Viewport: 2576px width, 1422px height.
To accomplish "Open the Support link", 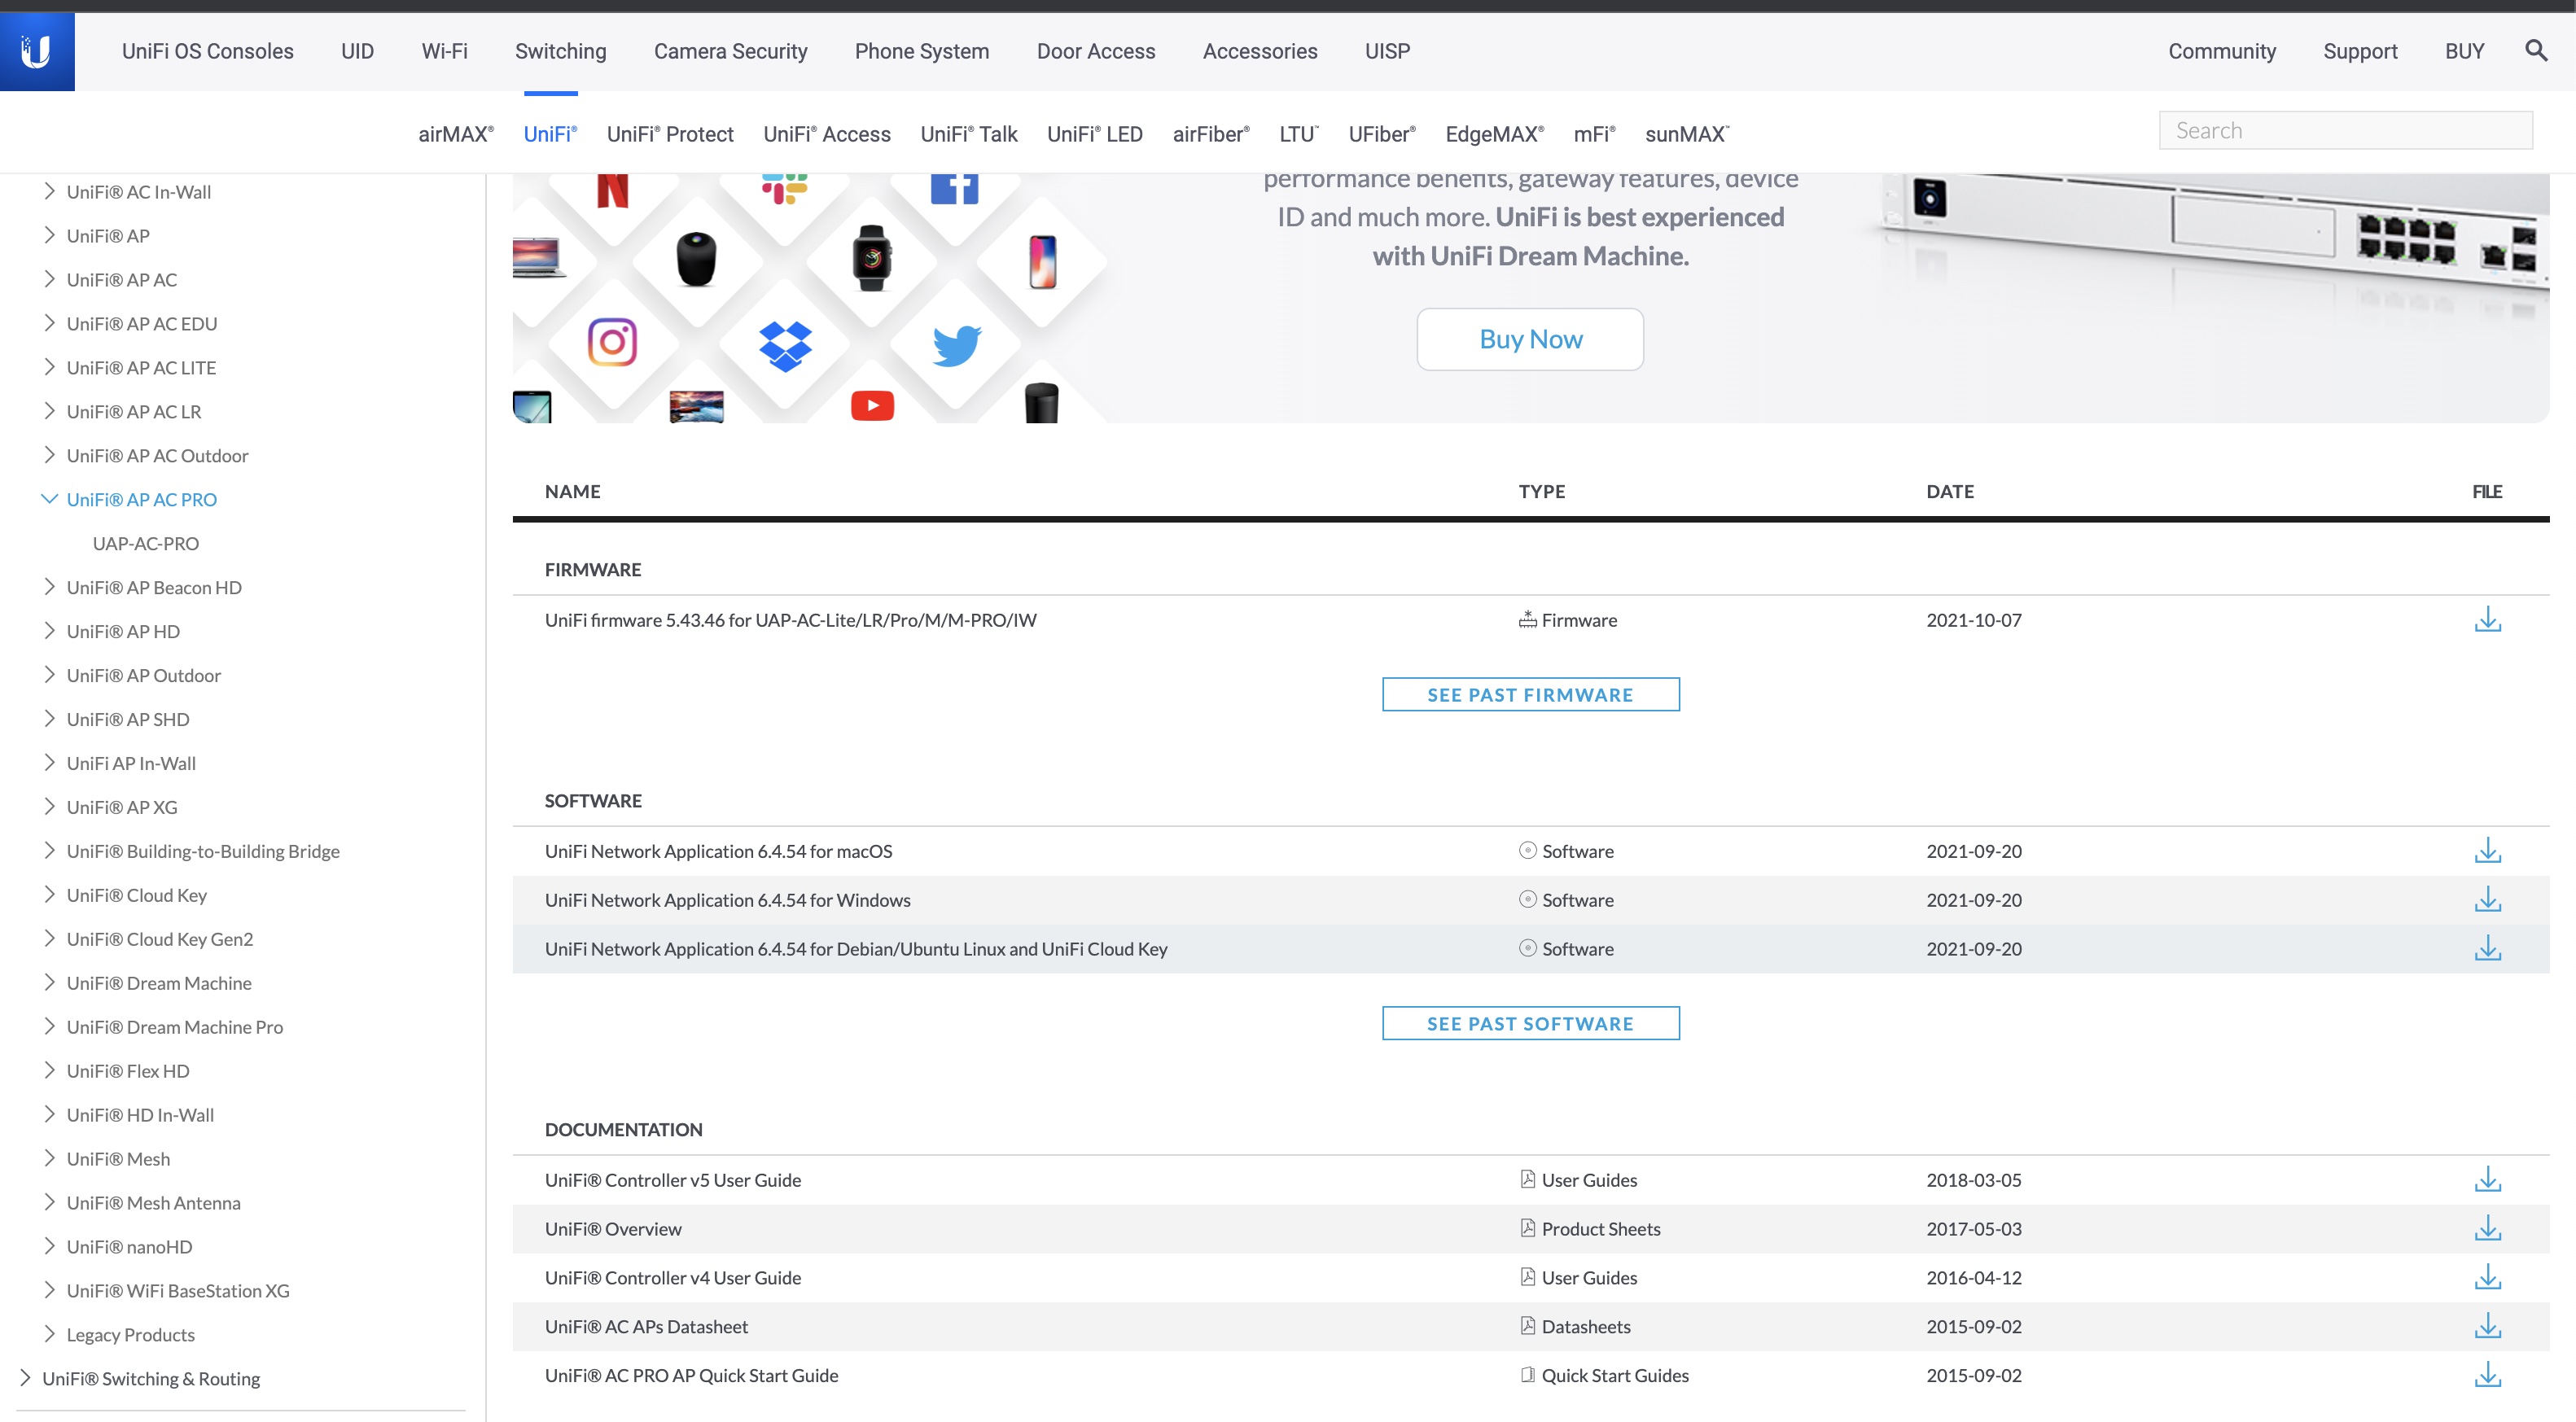I will (2360, 51).
